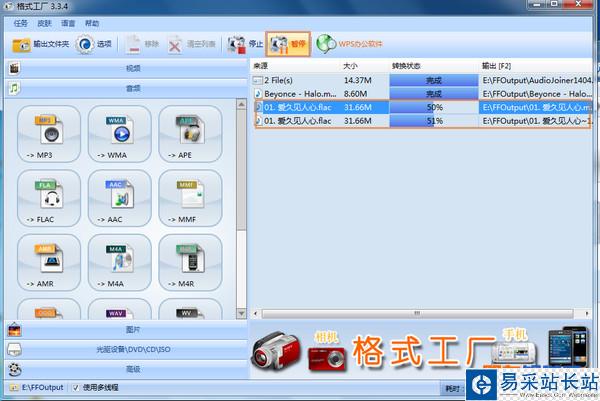
Task: Click the 转换状态 column header
Action: [x=434, y=66]
